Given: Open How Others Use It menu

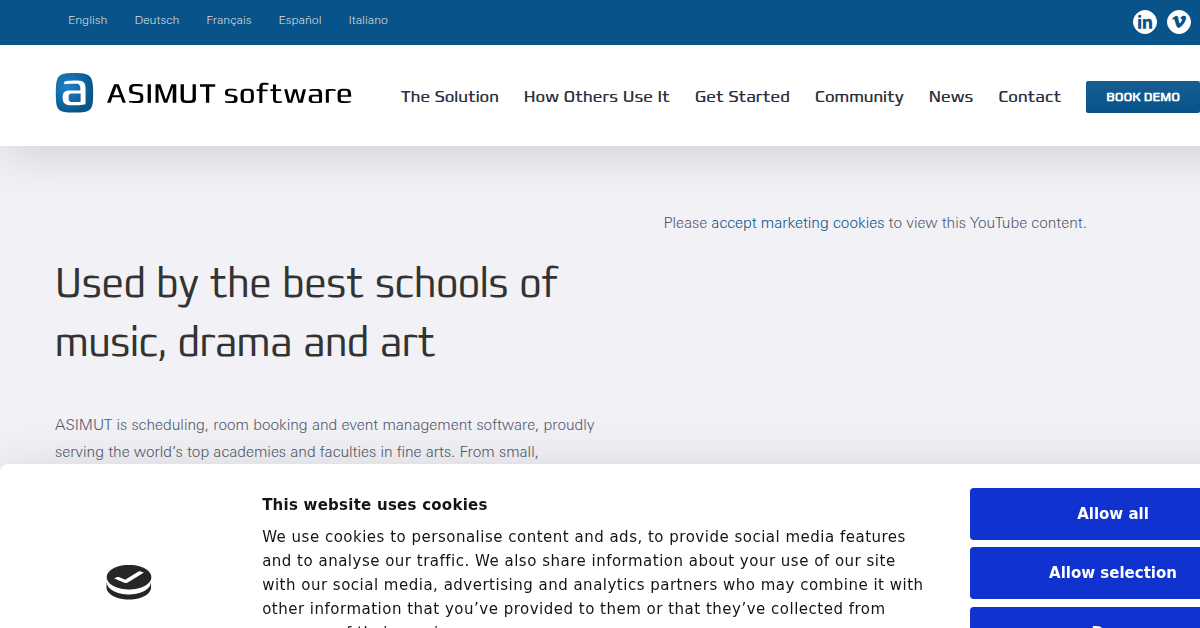Looking at the screenshot, I should (596, 97).
